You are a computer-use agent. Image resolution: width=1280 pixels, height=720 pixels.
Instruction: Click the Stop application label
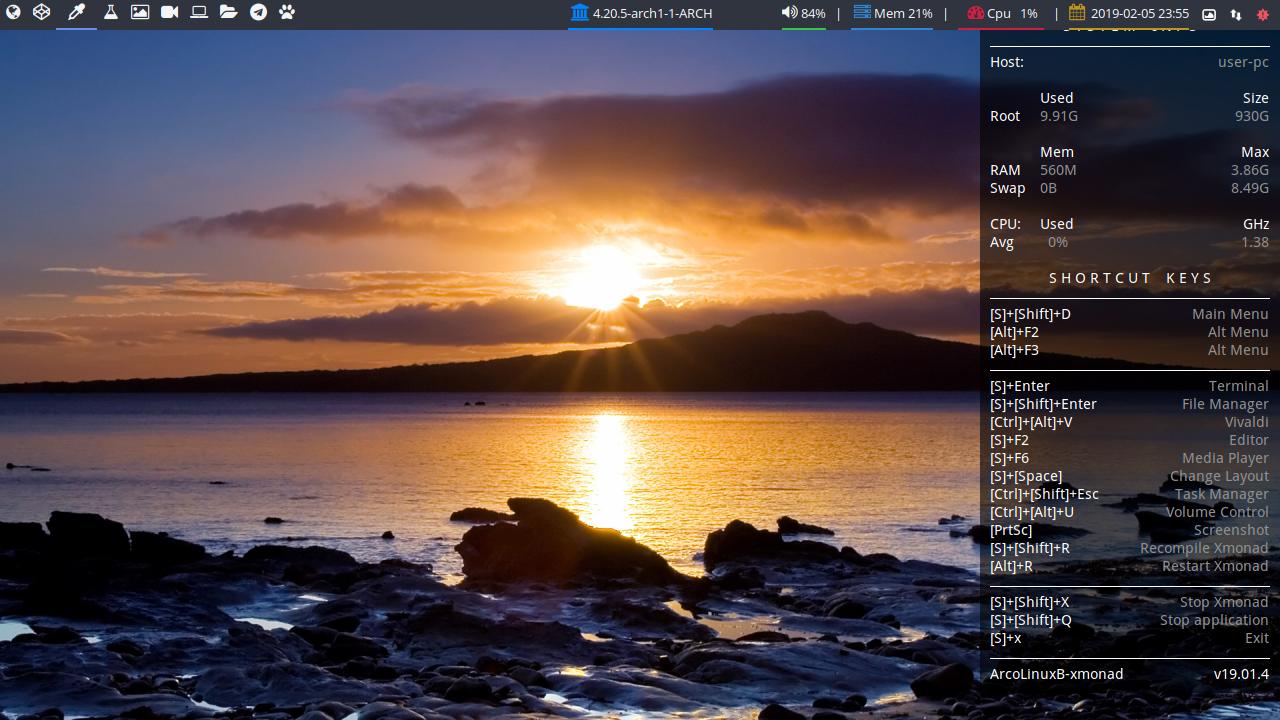click(1214, 620)
